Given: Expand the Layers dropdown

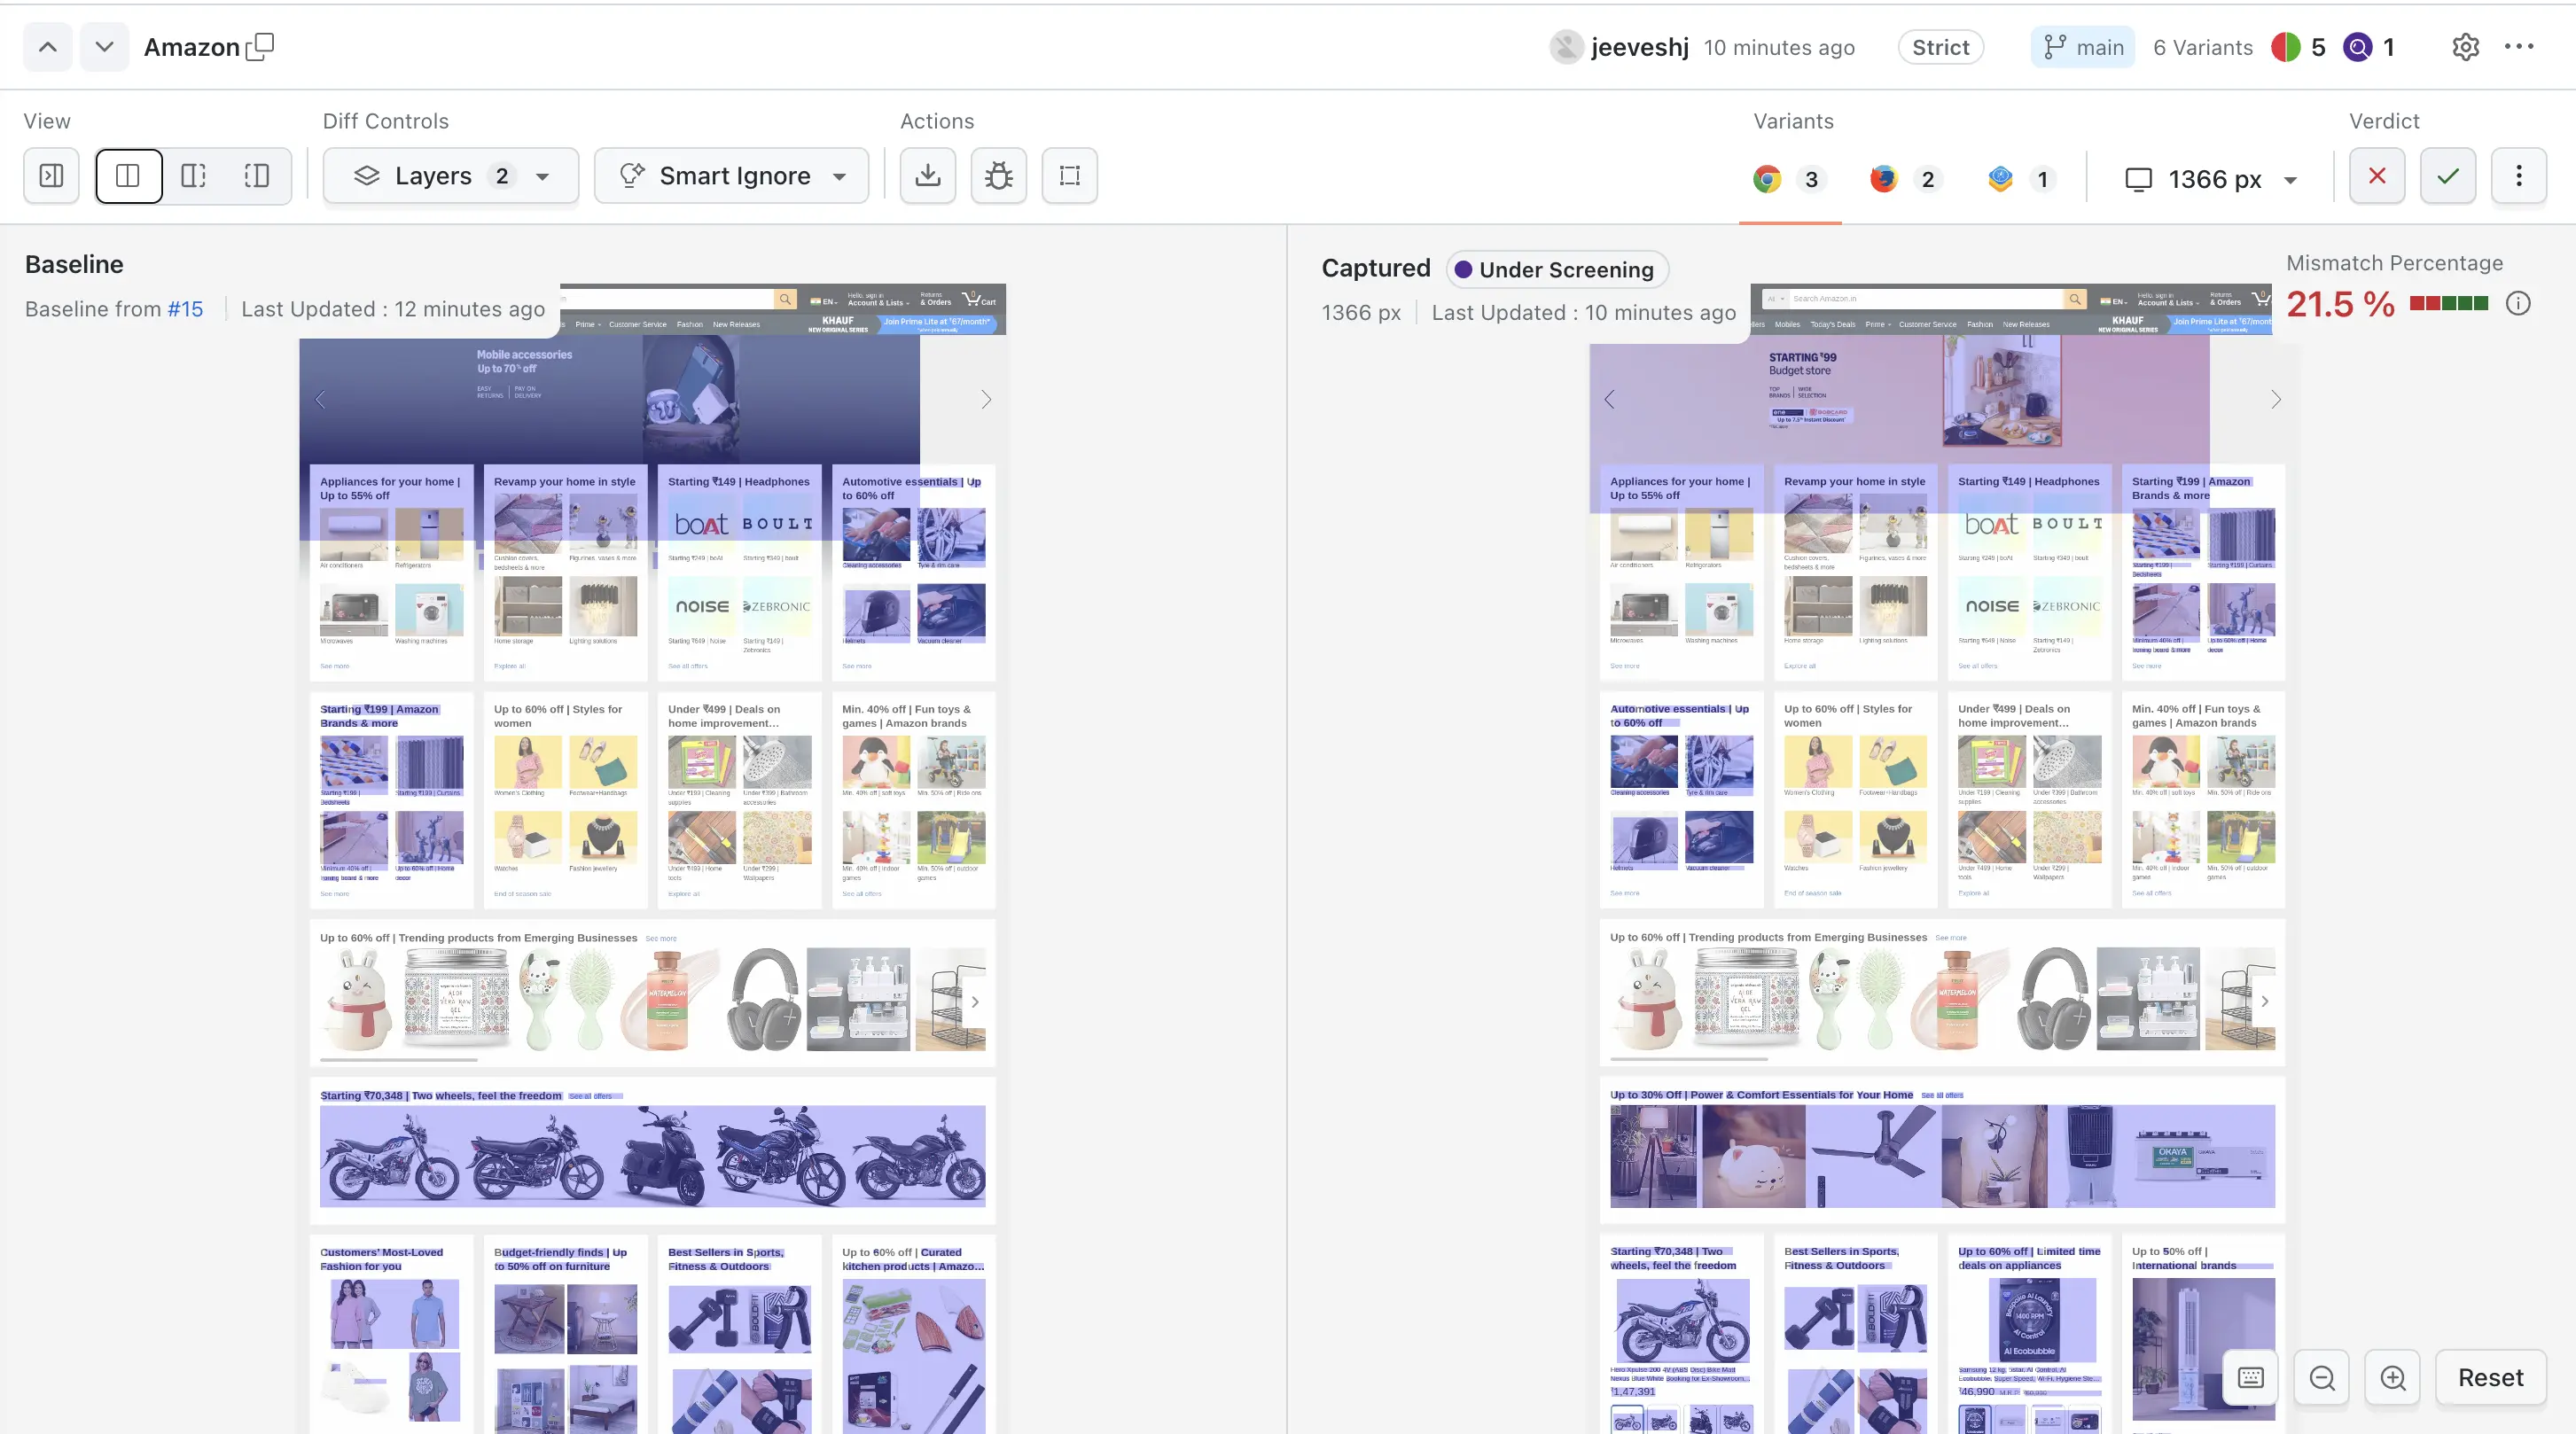Looking at the screenshot, I should [451, 176].
